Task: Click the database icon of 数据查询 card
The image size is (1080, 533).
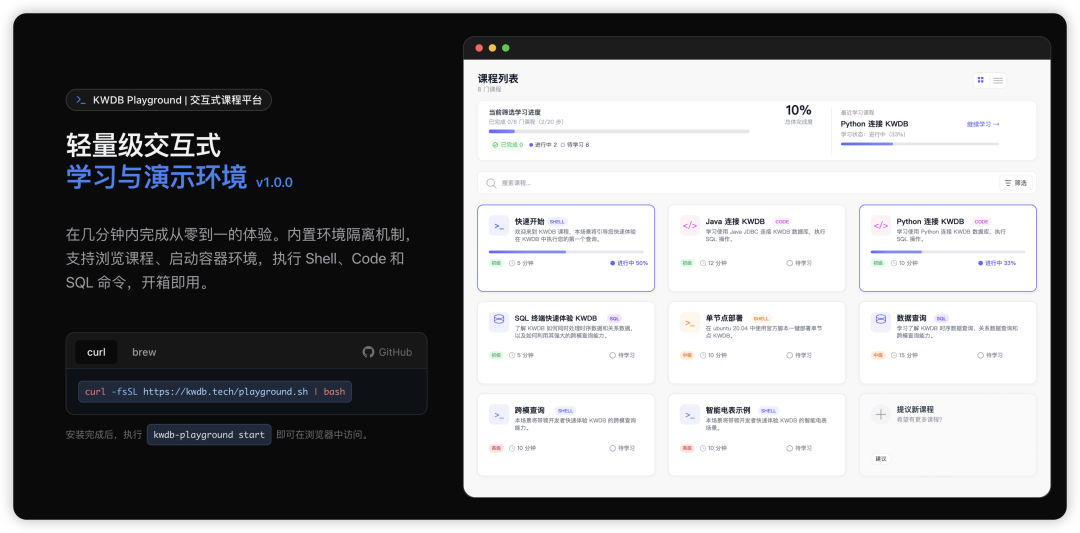Action: point(880,322)
